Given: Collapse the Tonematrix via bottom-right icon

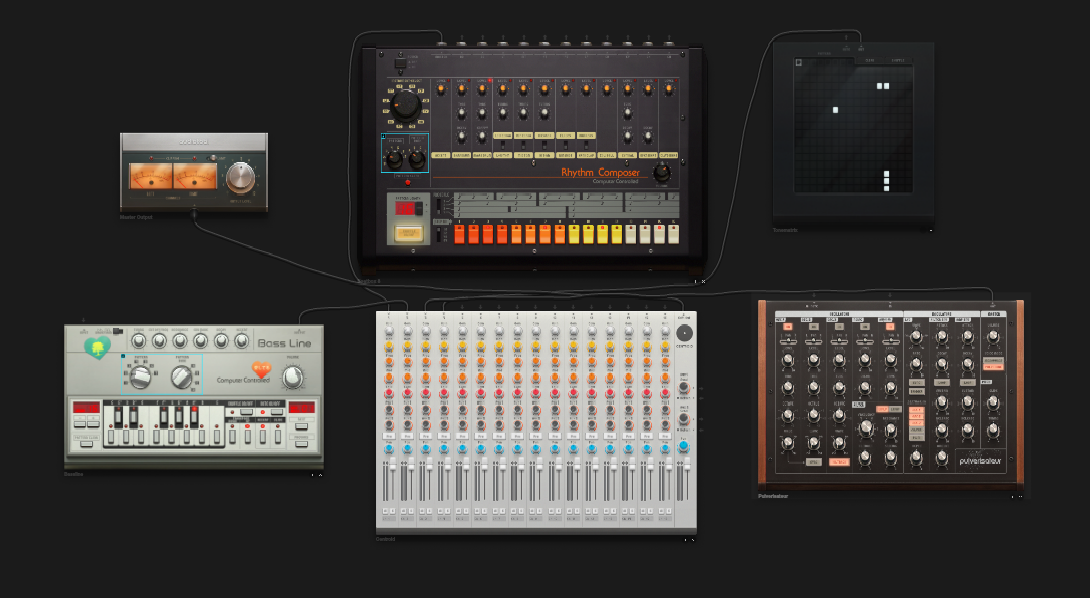Looking at the screenshot, I should coord(931,229).
